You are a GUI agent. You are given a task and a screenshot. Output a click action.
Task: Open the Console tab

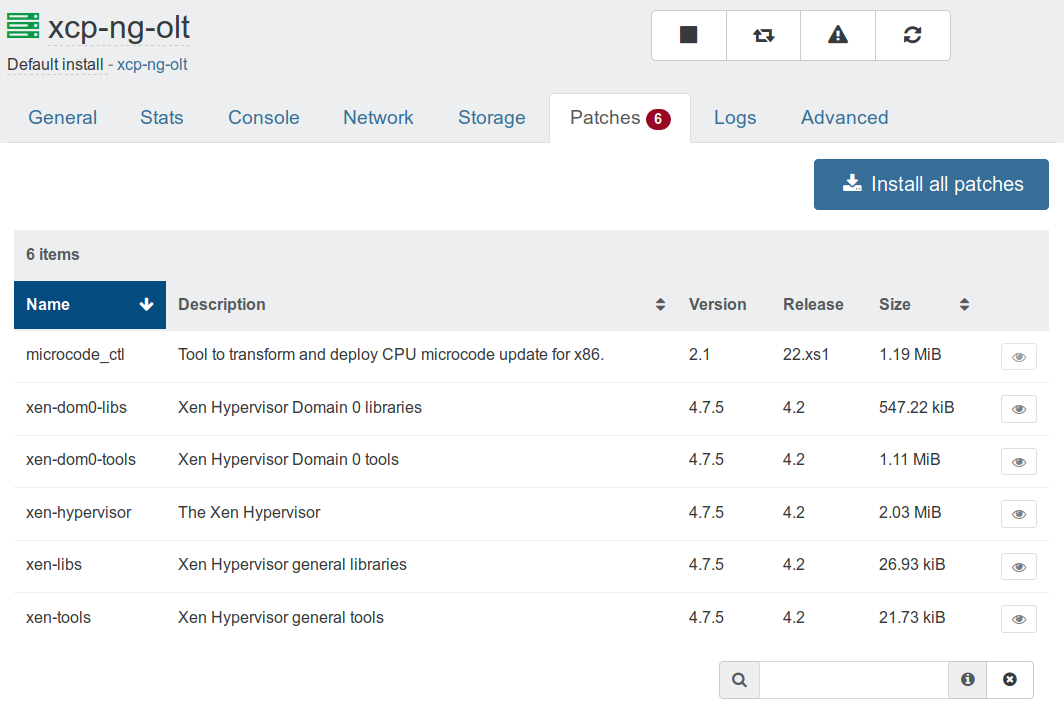264,117
